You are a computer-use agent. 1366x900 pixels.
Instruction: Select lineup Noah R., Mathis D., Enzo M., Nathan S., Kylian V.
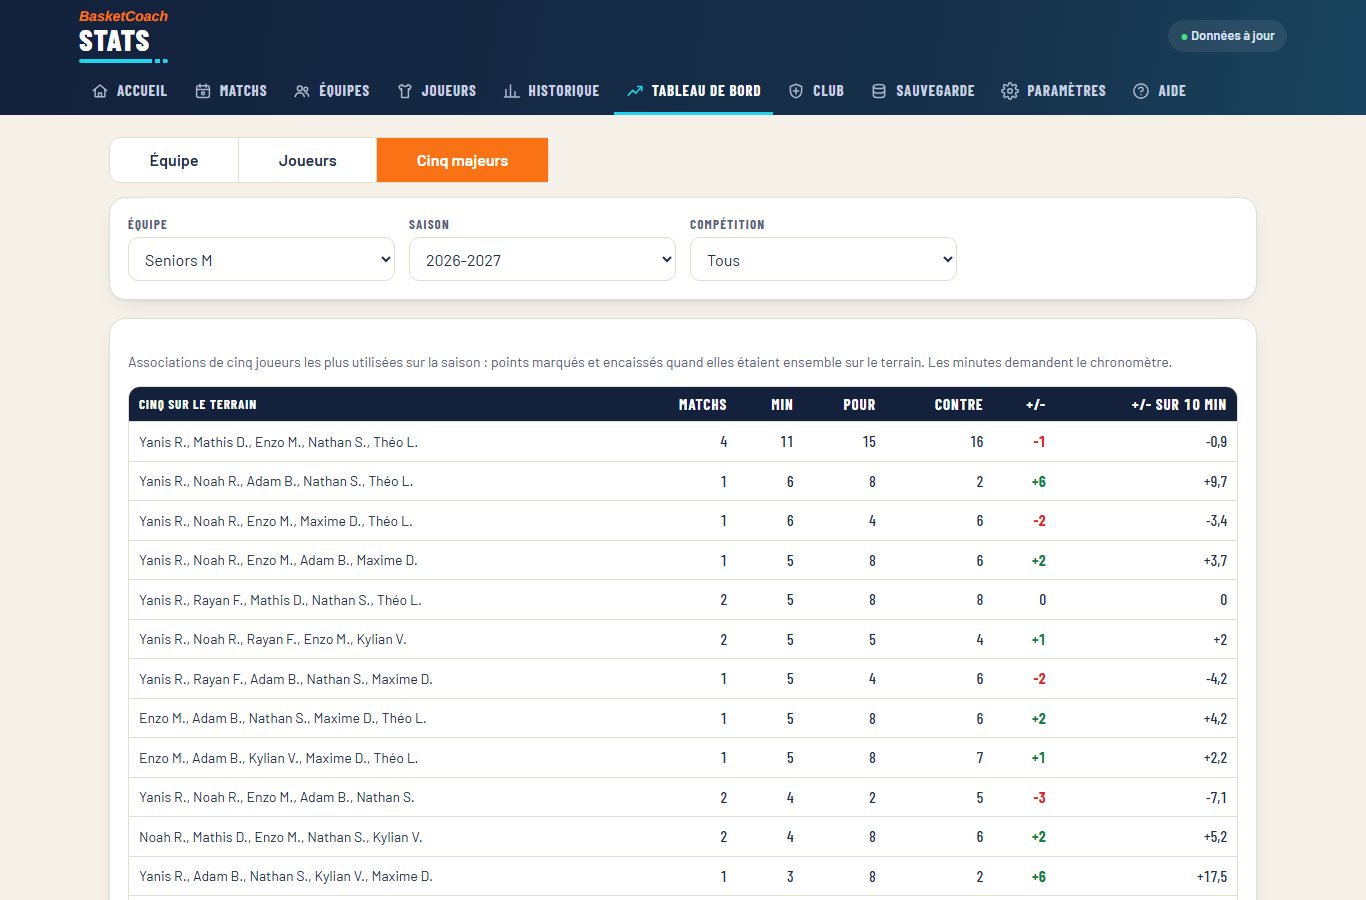point(683,837)
